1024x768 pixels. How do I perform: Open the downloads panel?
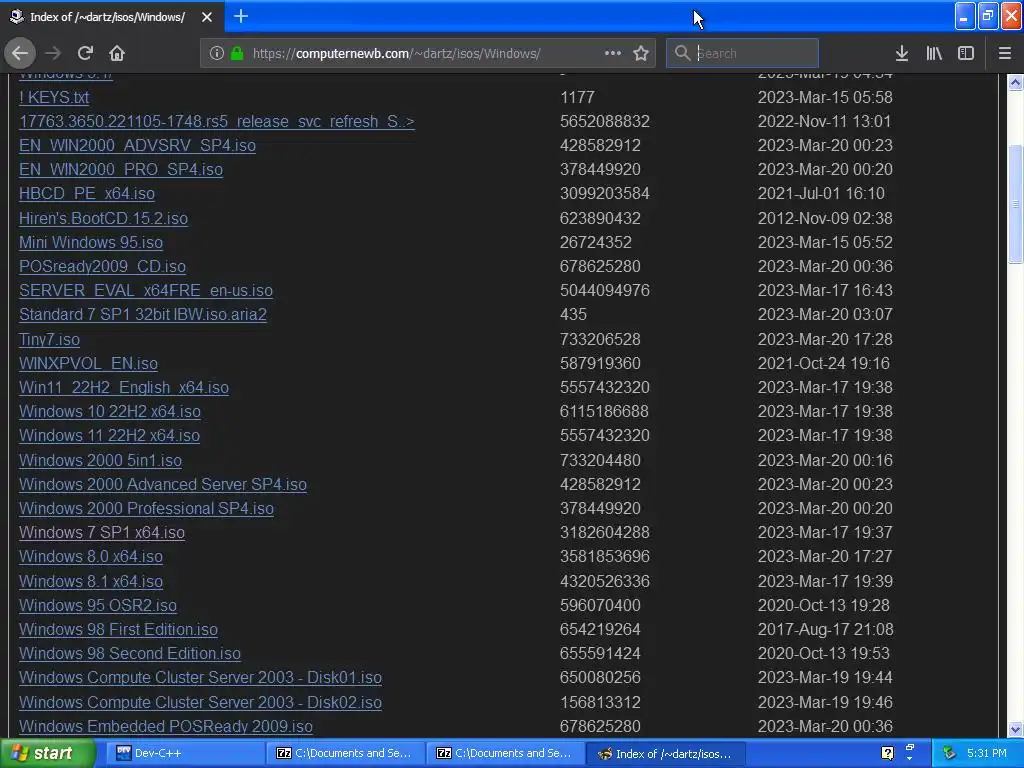click(x=902, y=53)
